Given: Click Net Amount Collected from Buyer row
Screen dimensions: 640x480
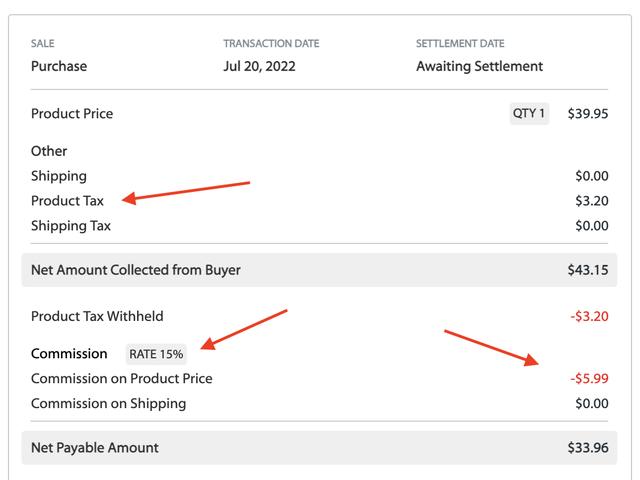Looking at the screenshot, I should pos(319,270).
